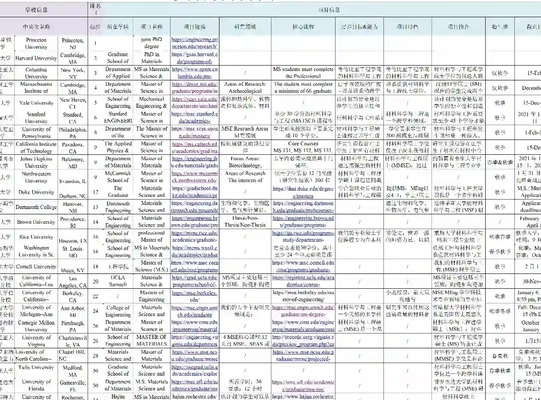Select the University of North Carolina cell
The height and width of the screenshot is (400, 541).
[36, 355]
